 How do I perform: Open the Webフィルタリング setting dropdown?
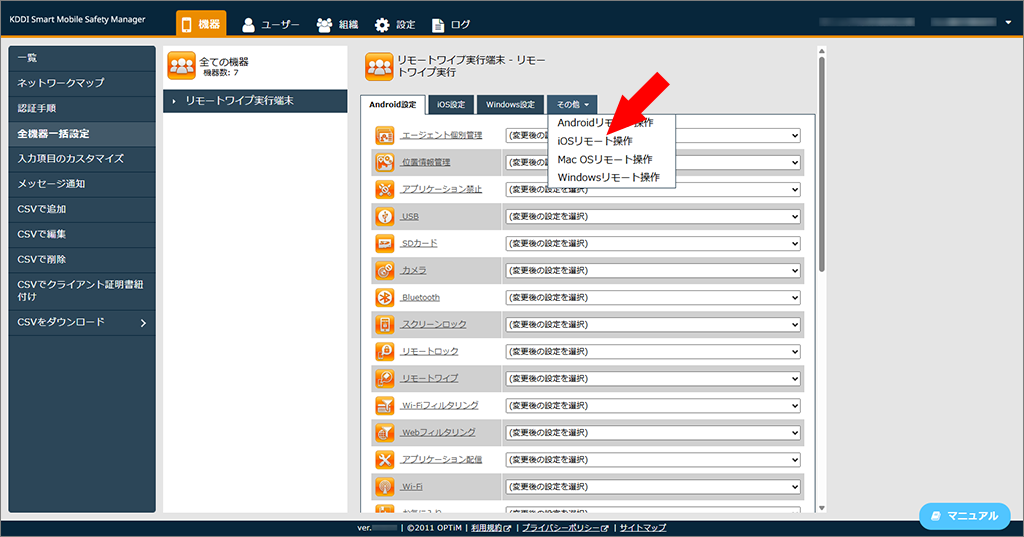[x=653, y=432]
